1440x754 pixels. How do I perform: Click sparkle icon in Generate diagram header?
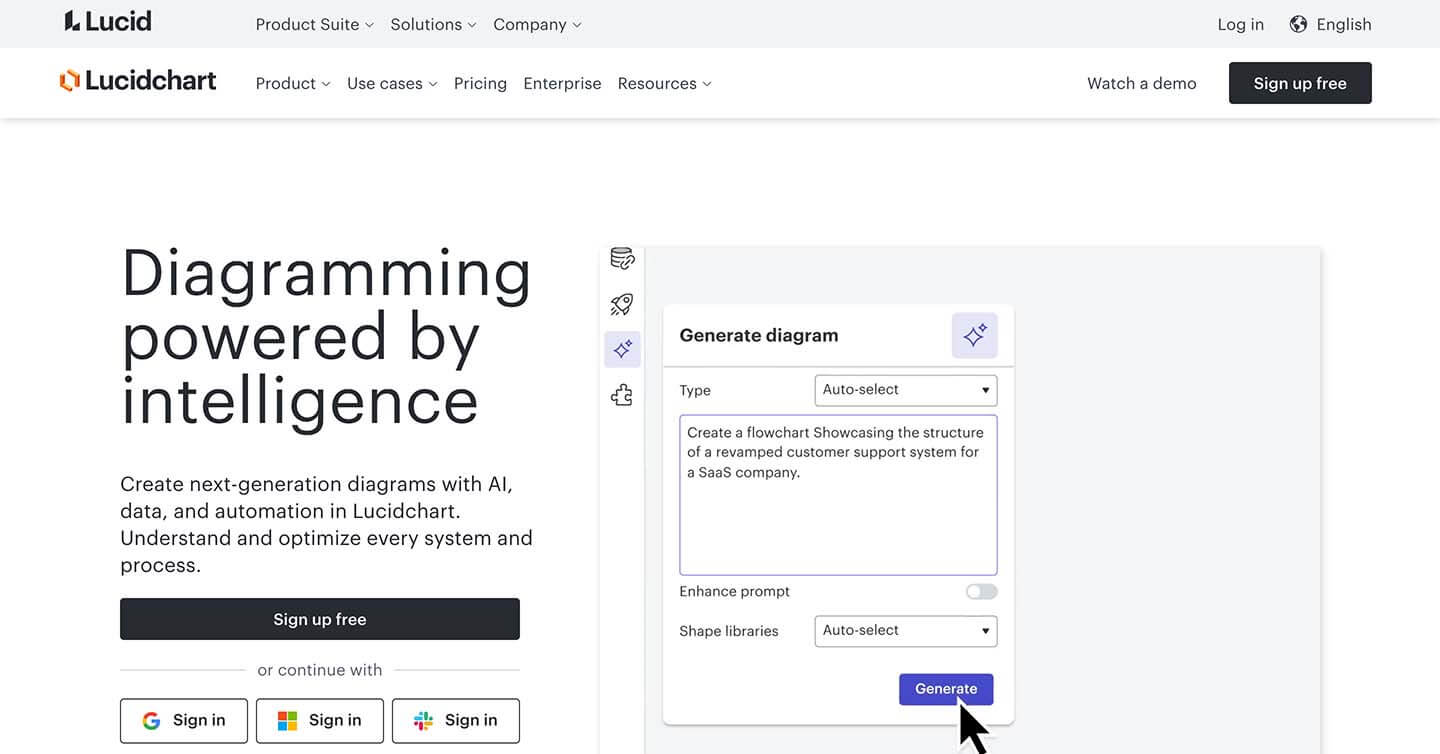point(975,335)
